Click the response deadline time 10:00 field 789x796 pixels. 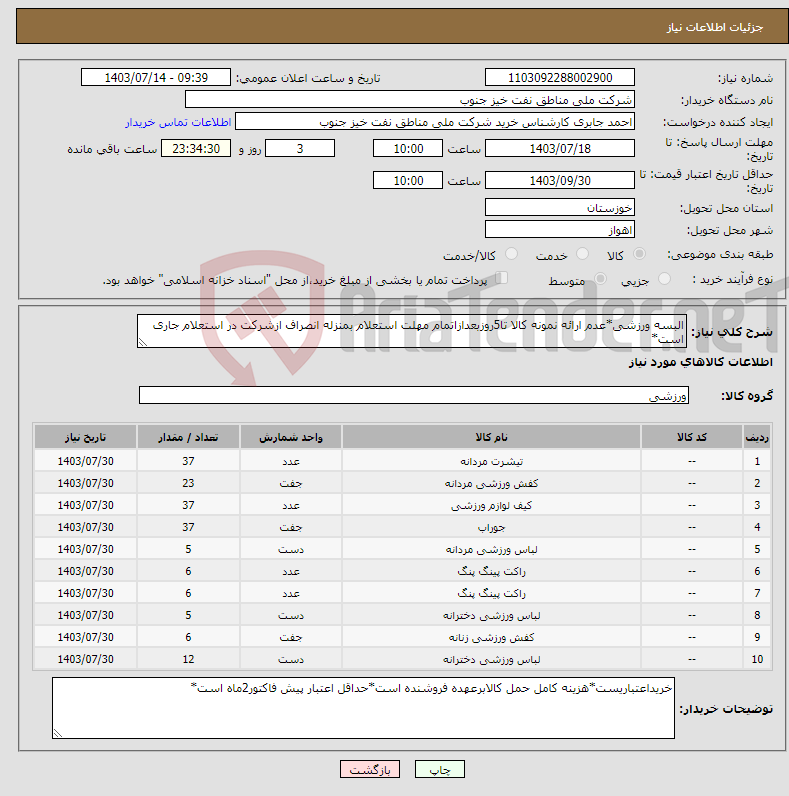pos(408,148)
